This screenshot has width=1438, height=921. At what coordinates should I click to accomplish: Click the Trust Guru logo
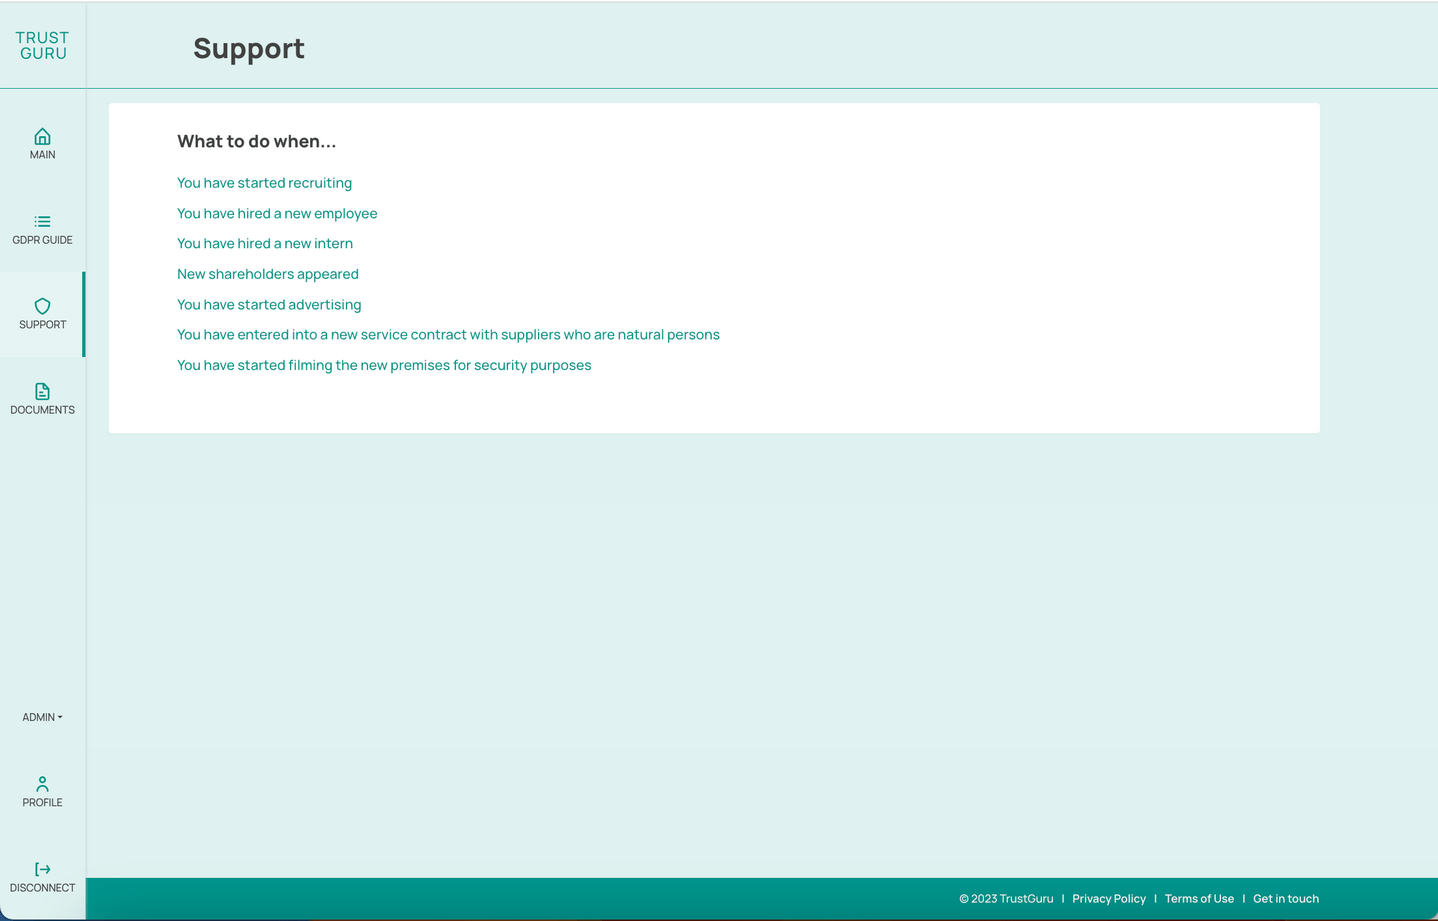tap(42, 46)
